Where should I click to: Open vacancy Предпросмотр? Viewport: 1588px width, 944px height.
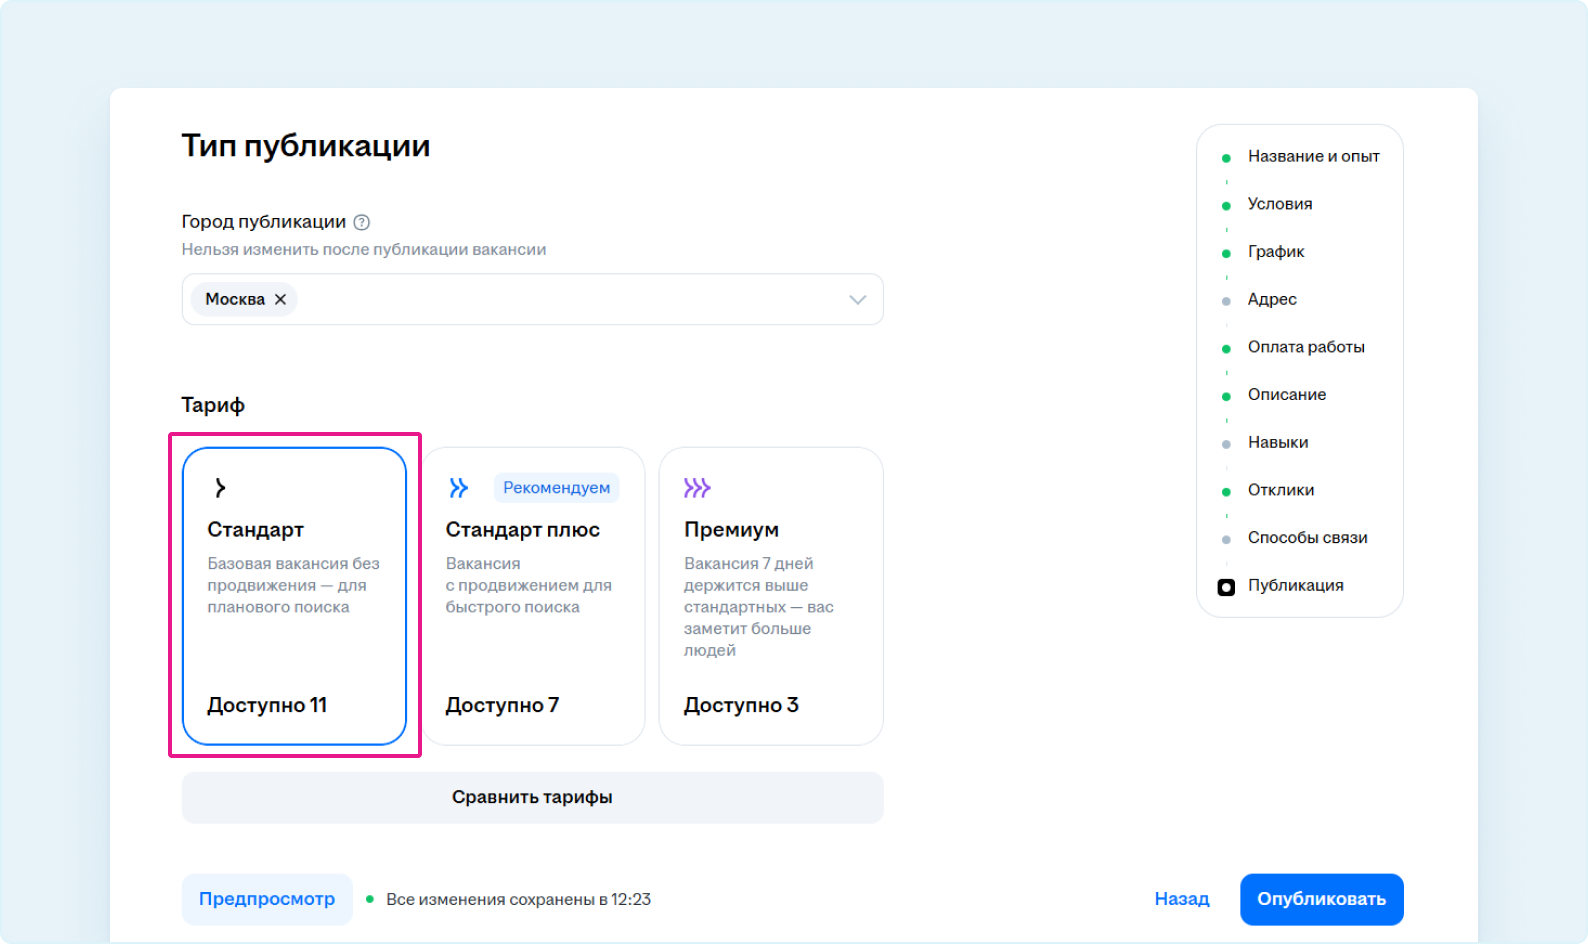(267, 899)
